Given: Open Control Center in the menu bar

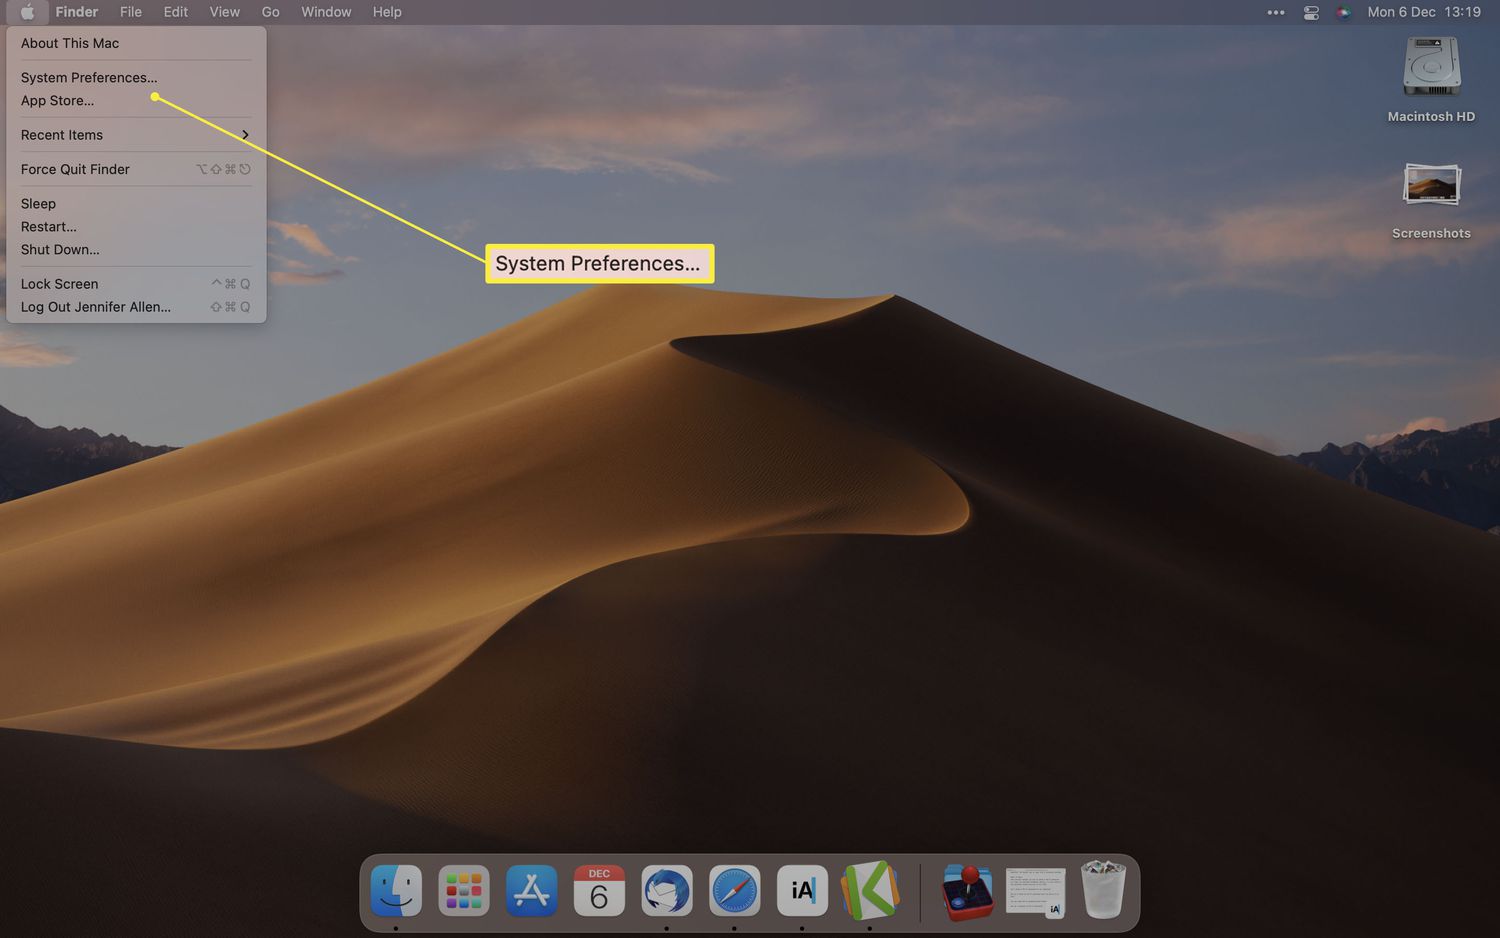Looking at the screenshot, I should [1311, 12].
